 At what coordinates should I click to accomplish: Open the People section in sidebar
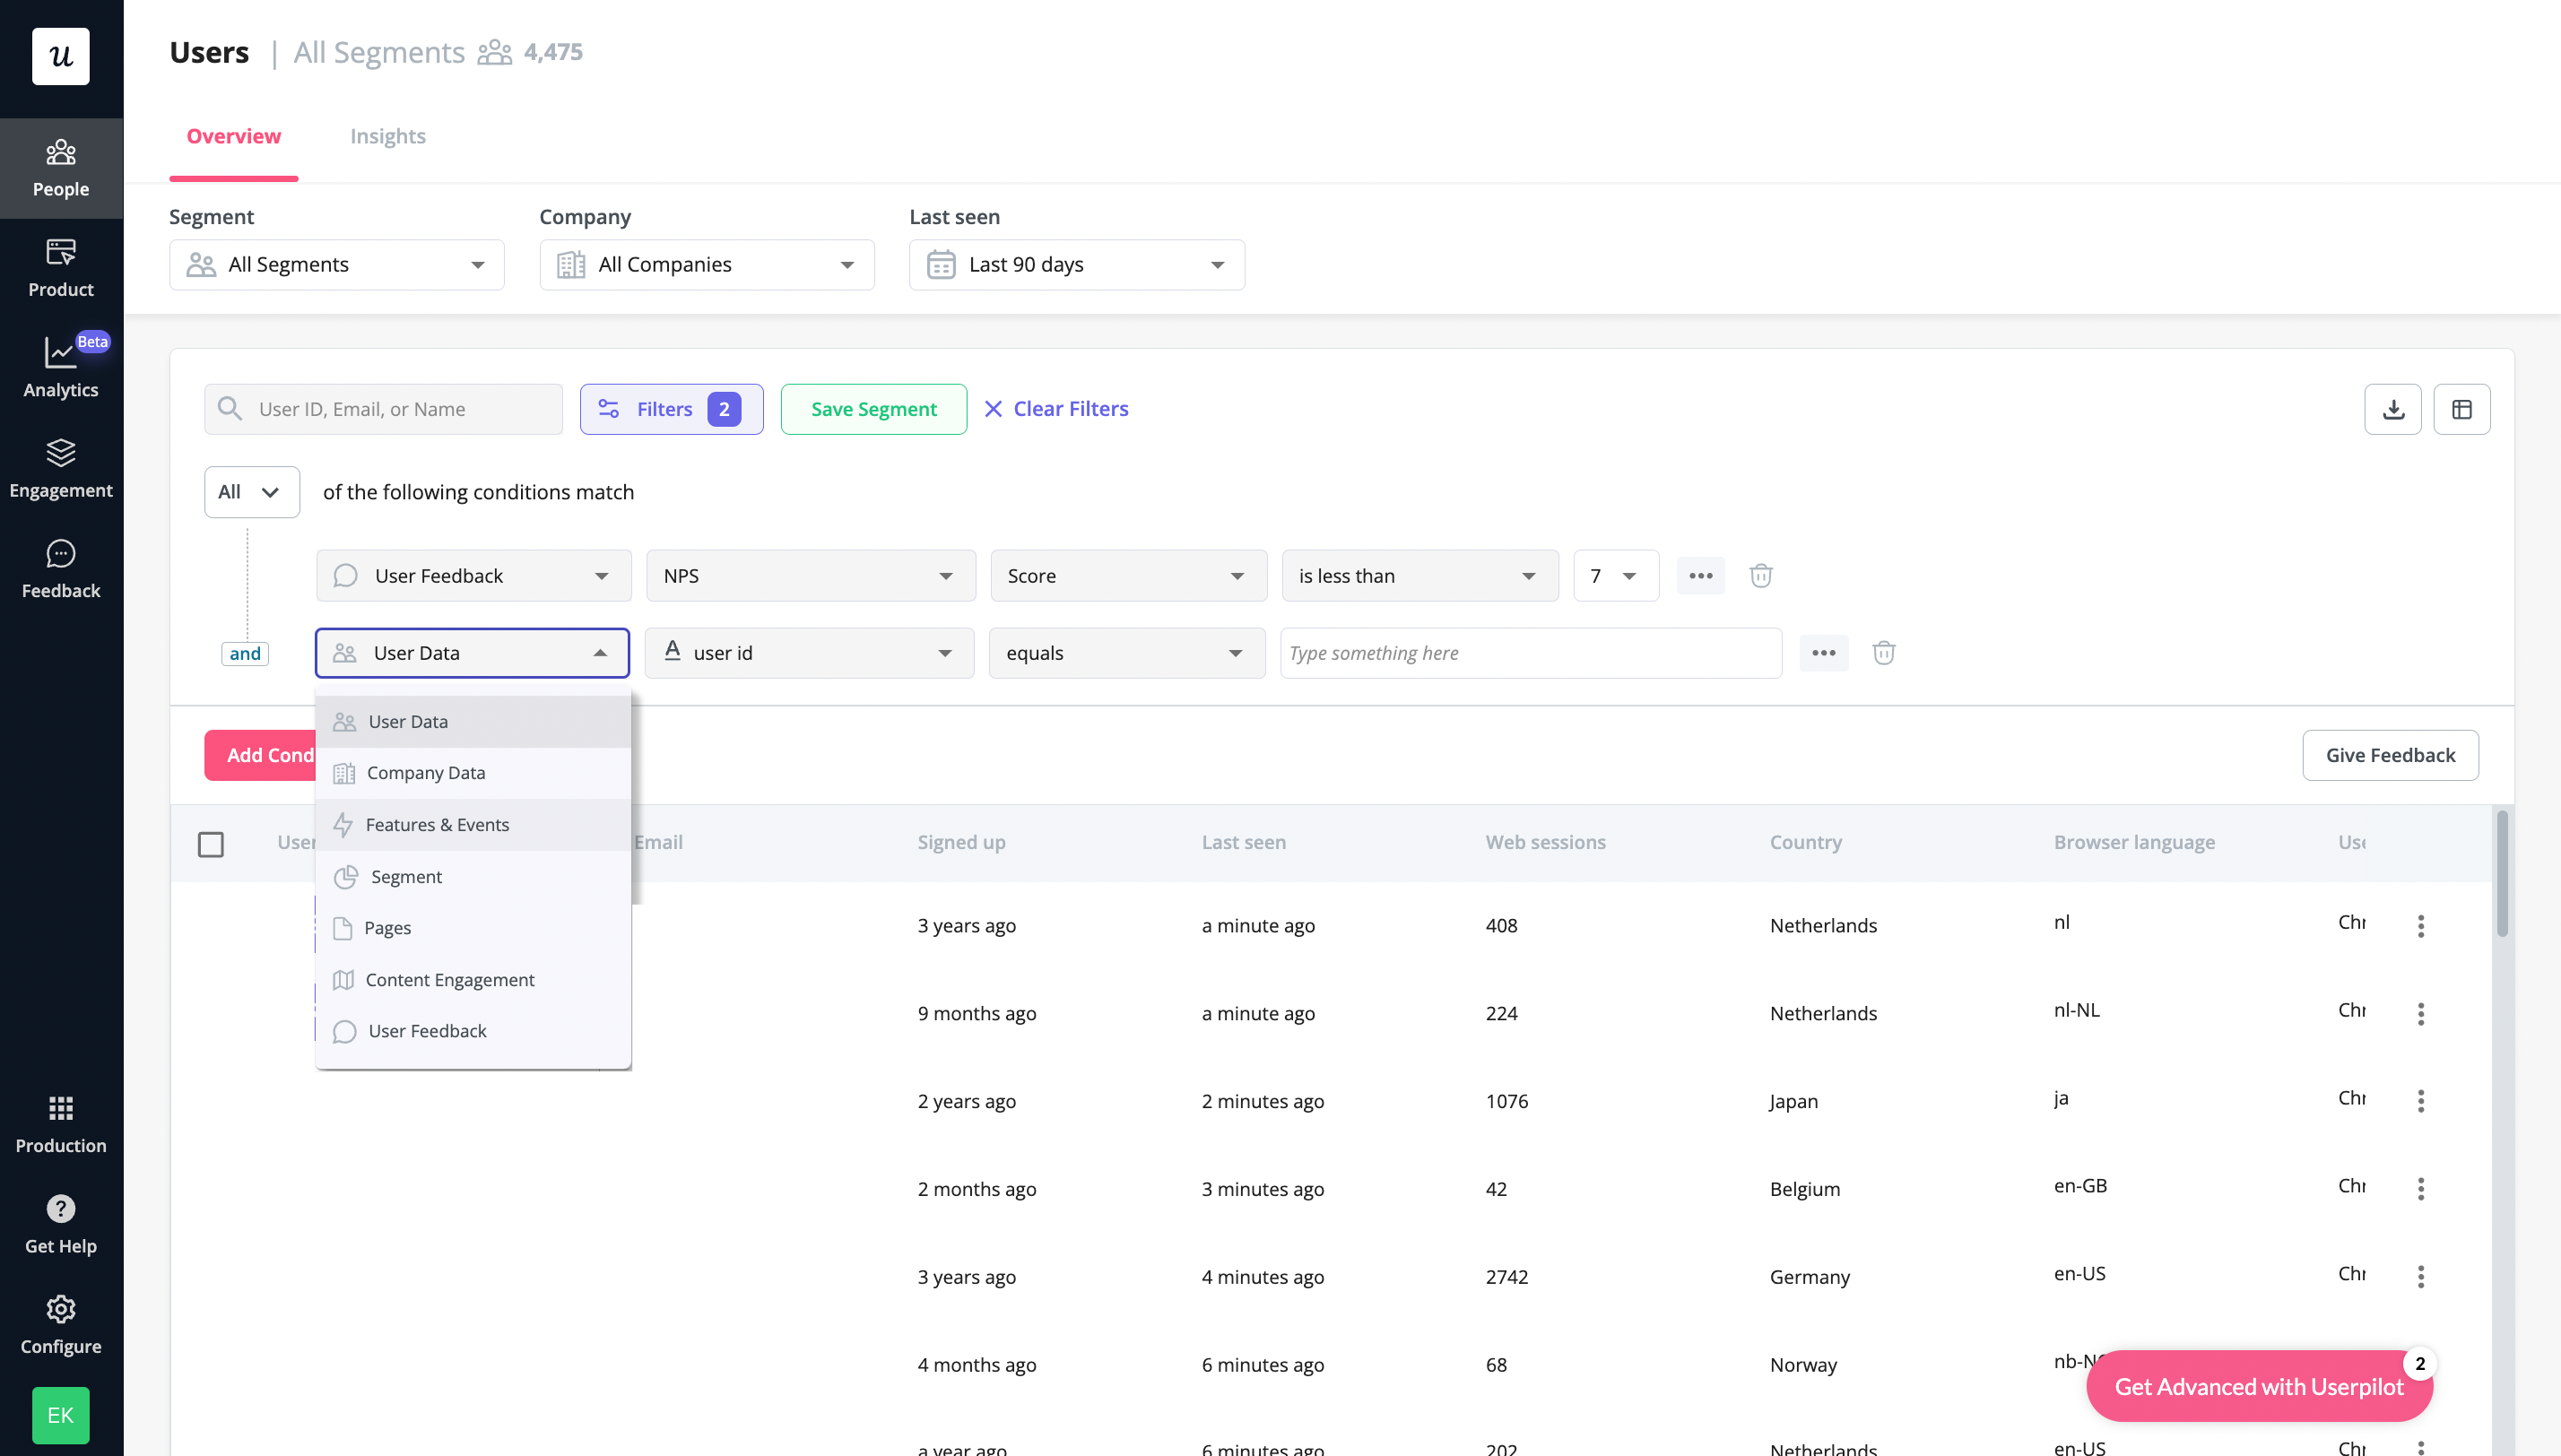(60, 167)
